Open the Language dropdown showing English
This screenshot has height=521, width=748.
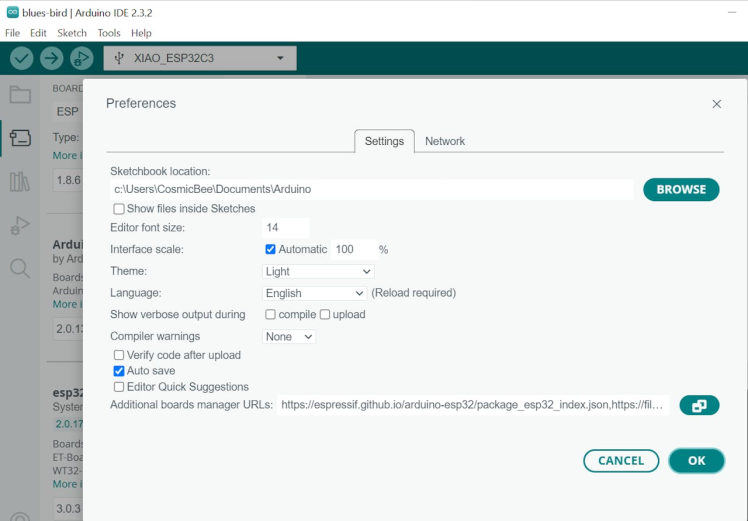tap(314, 293)
